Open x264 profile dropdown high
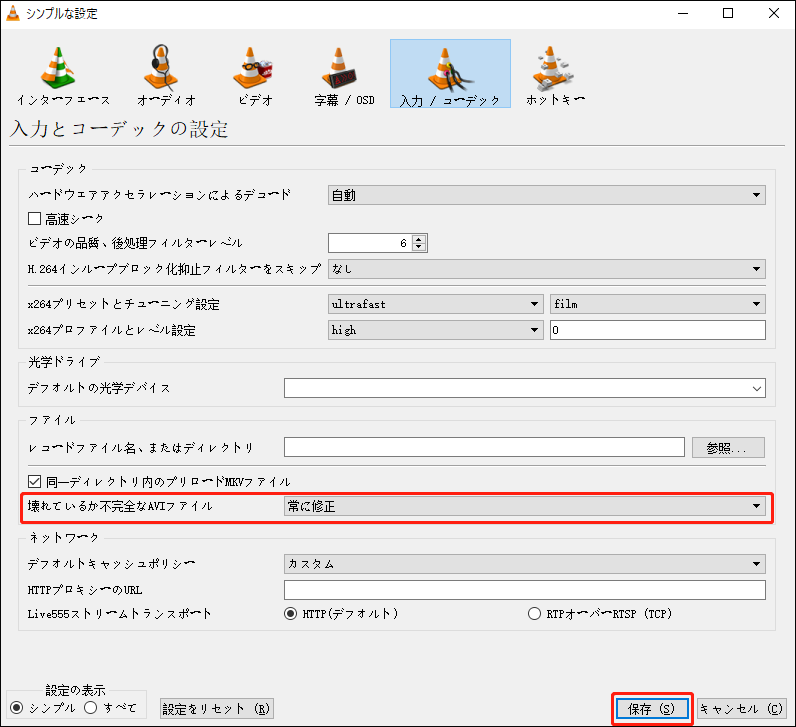Viewport: 796px width, 727px height. 436,330
